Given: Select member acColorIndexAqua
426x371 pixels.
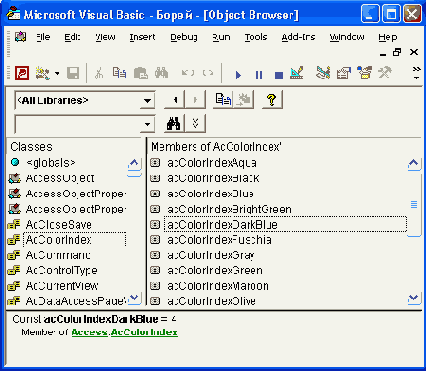Looking at the screenshot, I should point(212,163).
